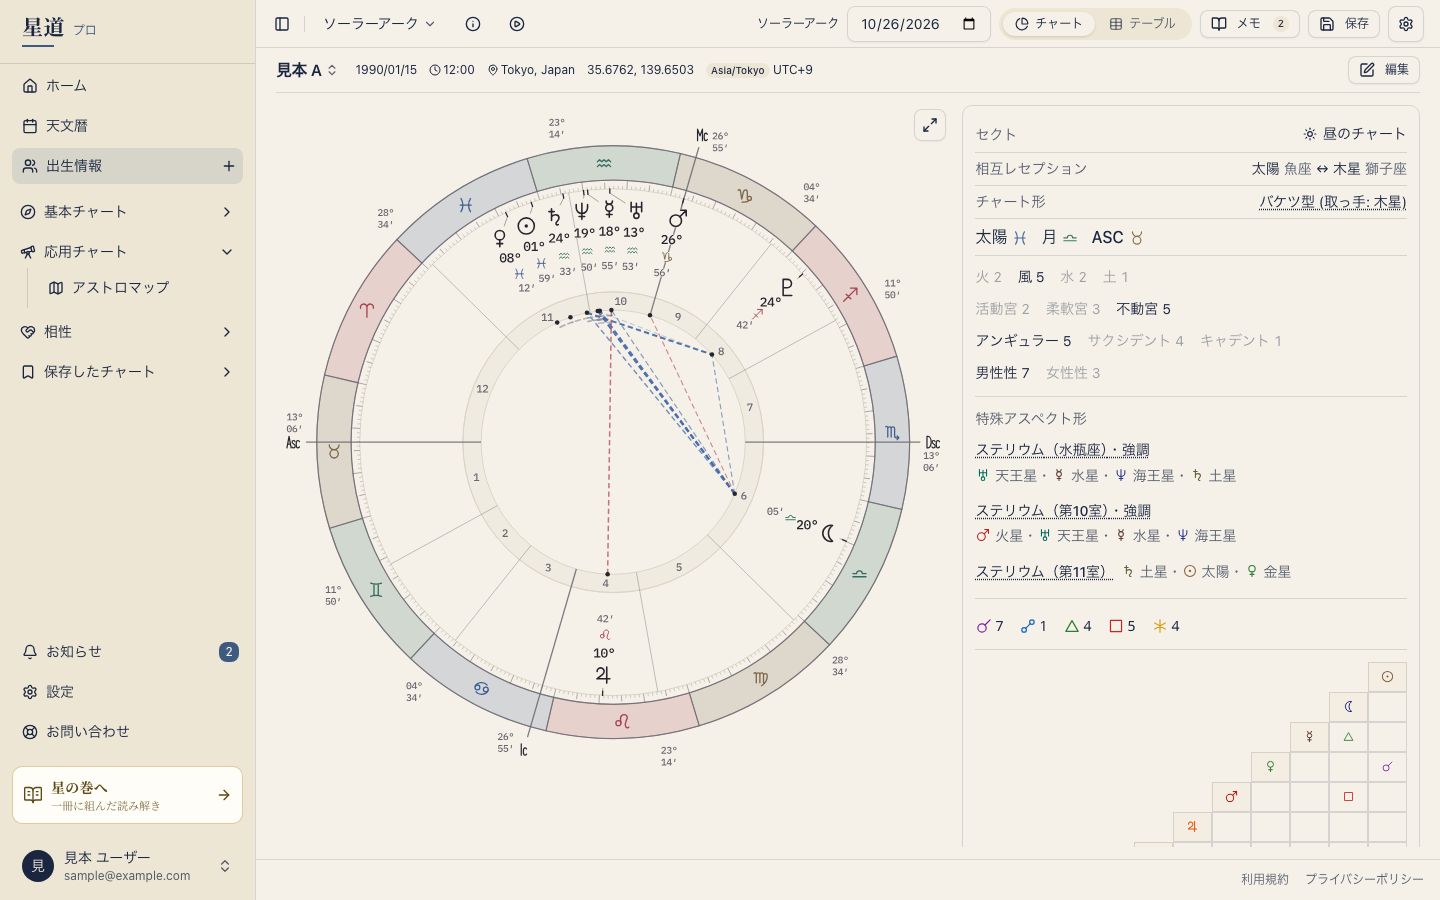Open お問い合わせ in sidebar
1440x900 pixels.
pyautogui.click(x=127, y=732)
